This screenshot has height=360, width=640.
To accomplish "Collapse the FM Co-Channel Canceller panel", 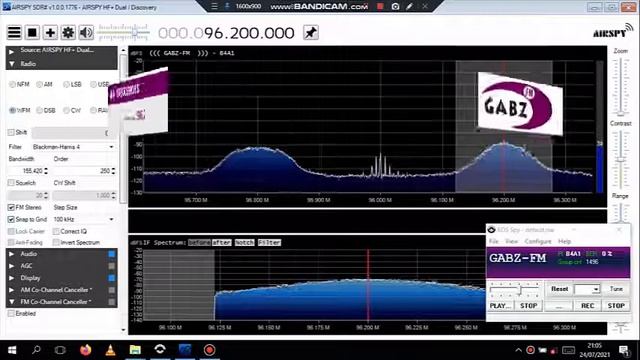I will pyautogui.click(x=11, y=302).
